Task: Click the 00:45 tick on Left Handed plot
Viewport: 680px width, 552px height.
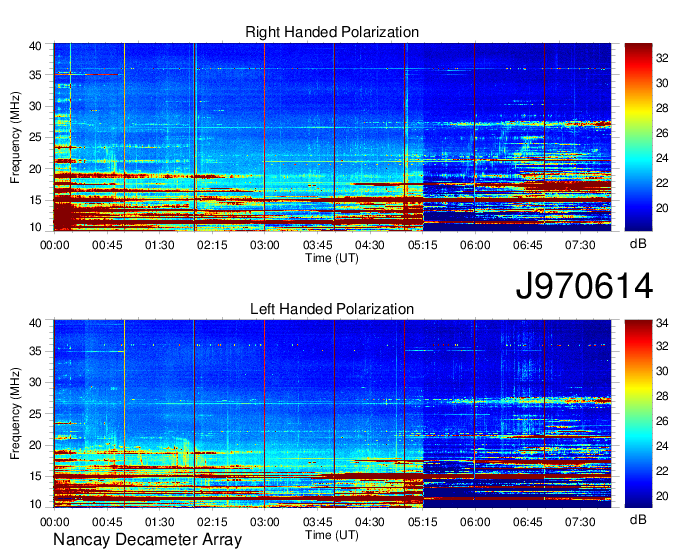Action: point(107,522)
